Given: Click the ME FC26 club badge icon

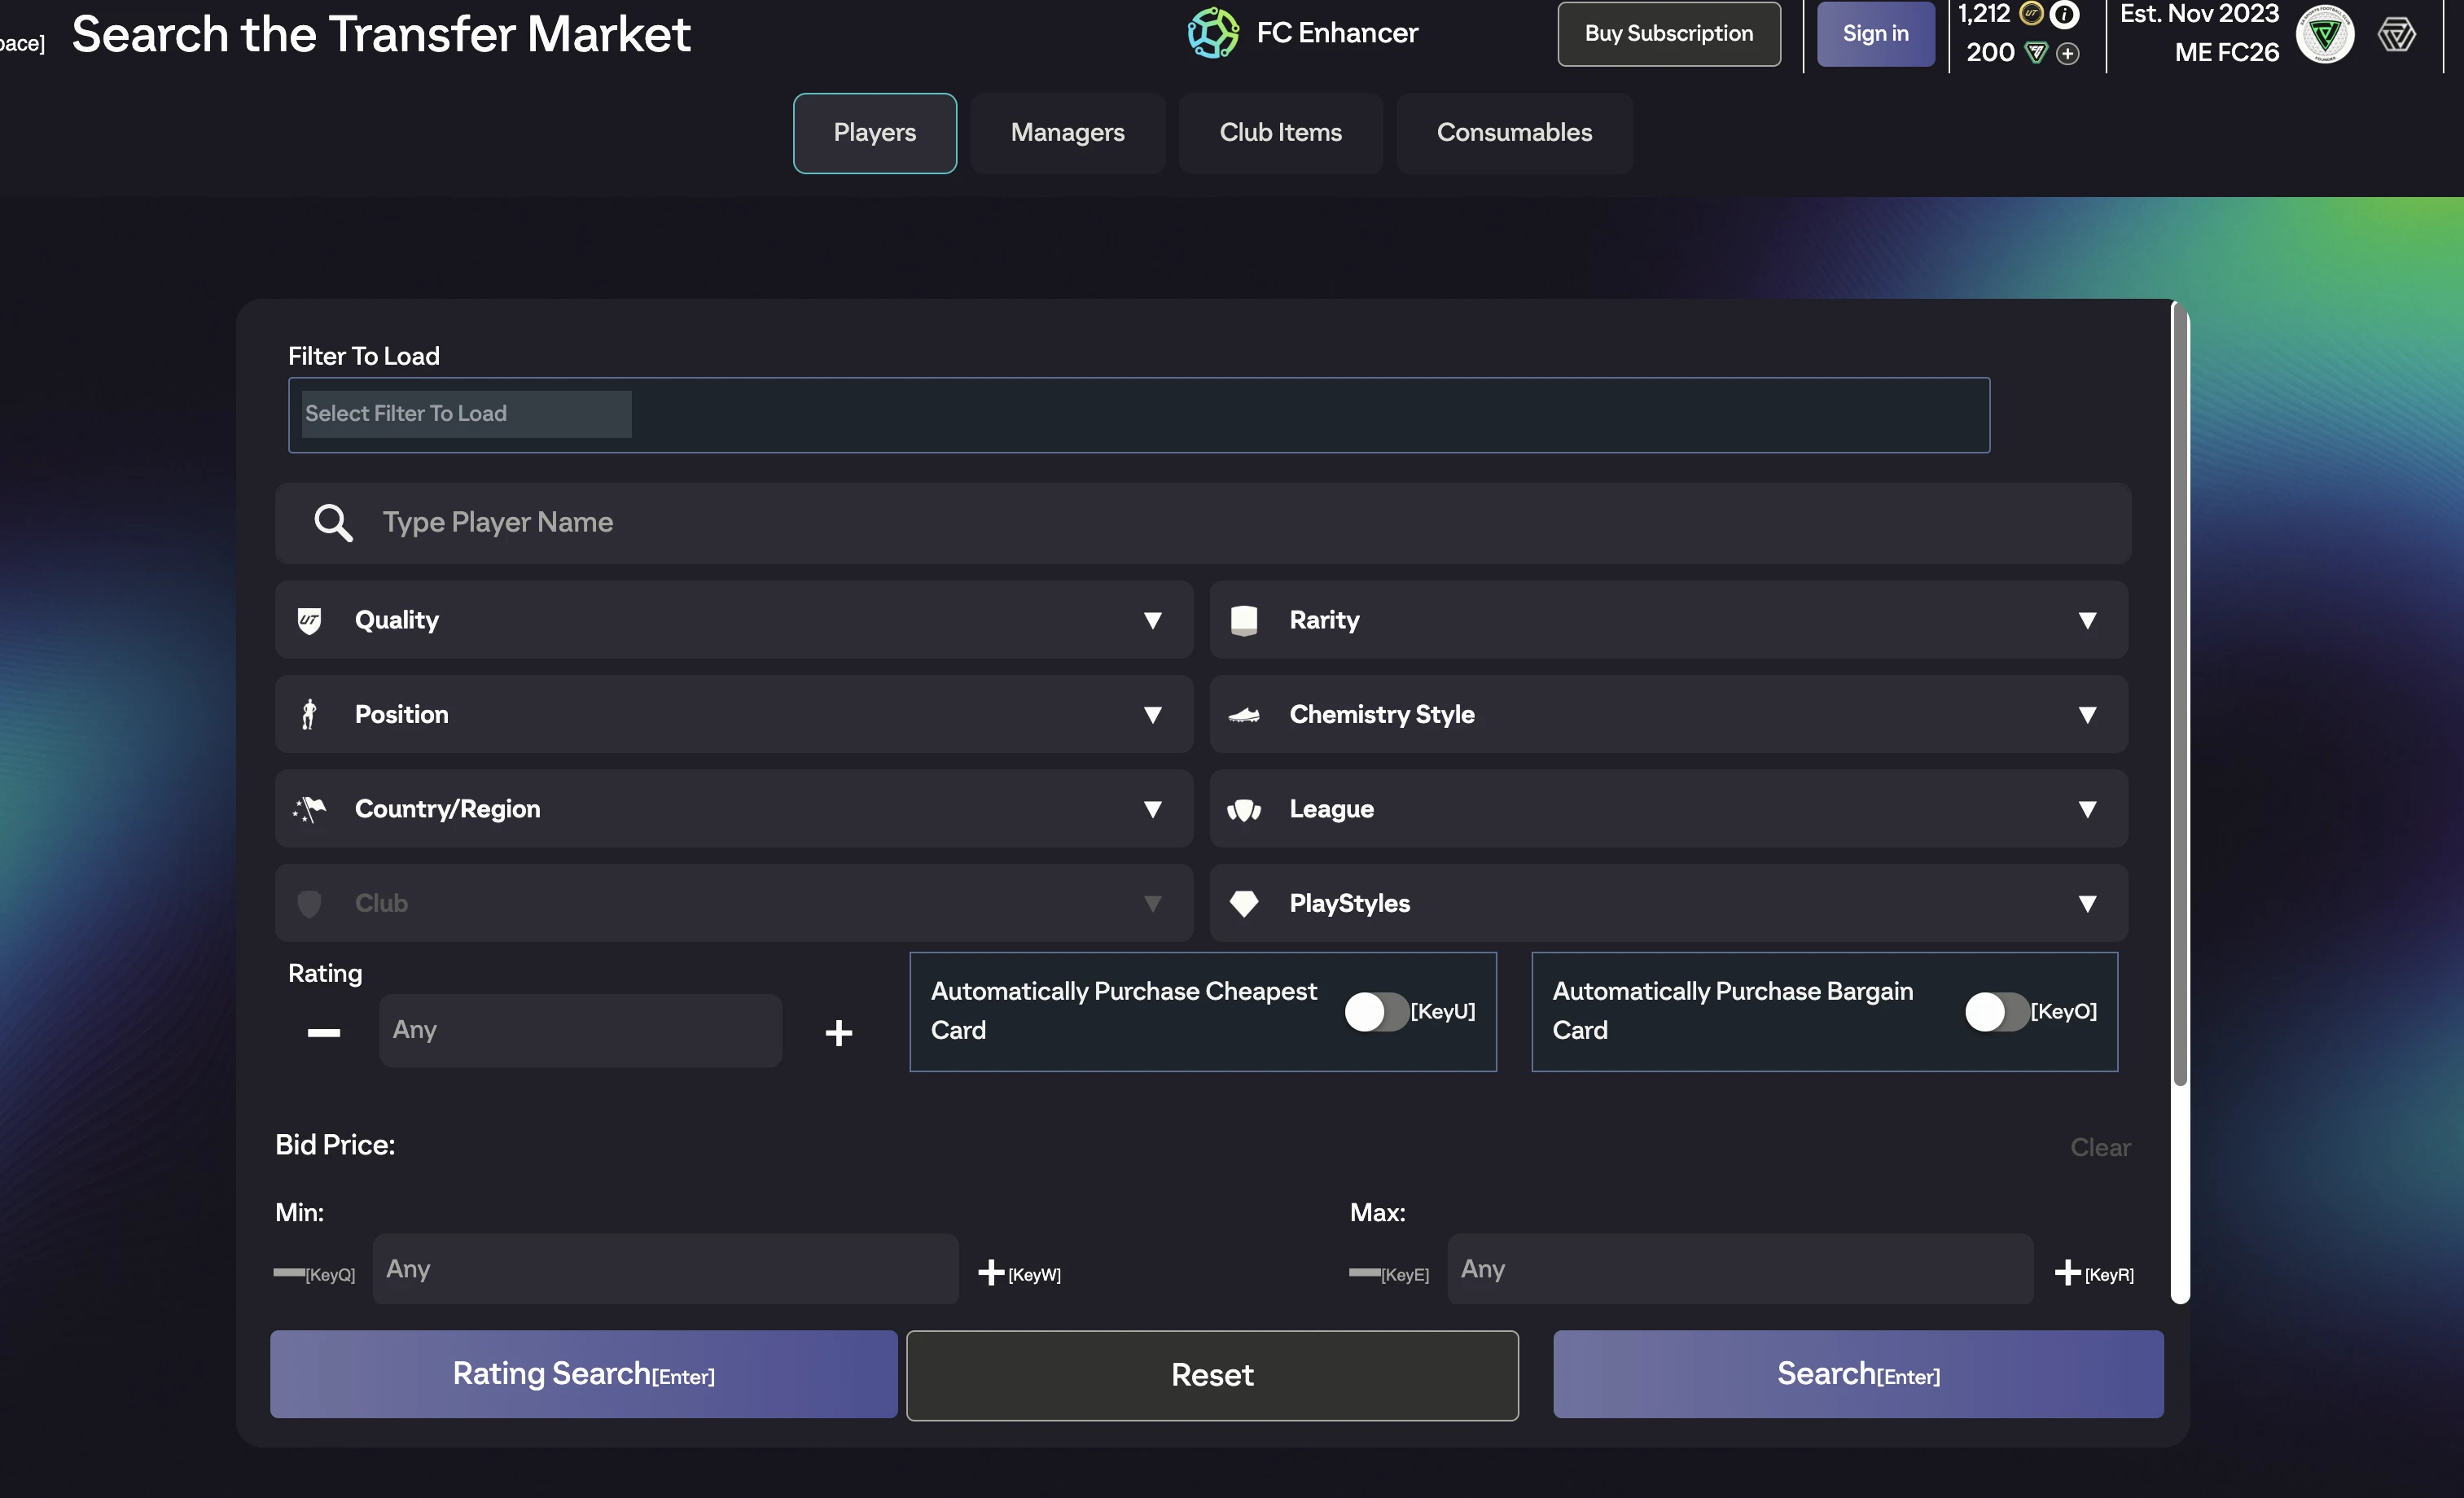Looking at the screenshot, I should tap(2324, 34).
